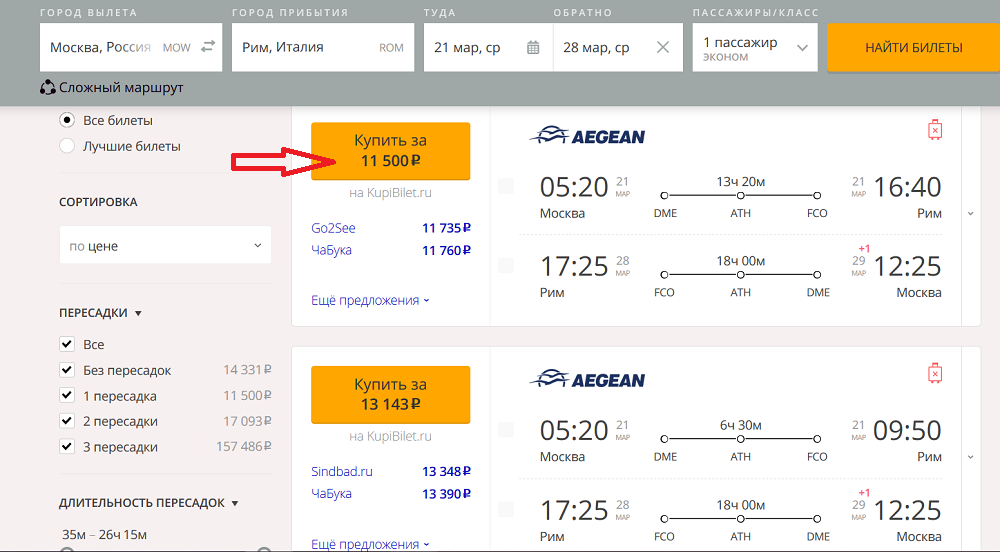Click no-baggage icon on second Aegean ticket

935,373
